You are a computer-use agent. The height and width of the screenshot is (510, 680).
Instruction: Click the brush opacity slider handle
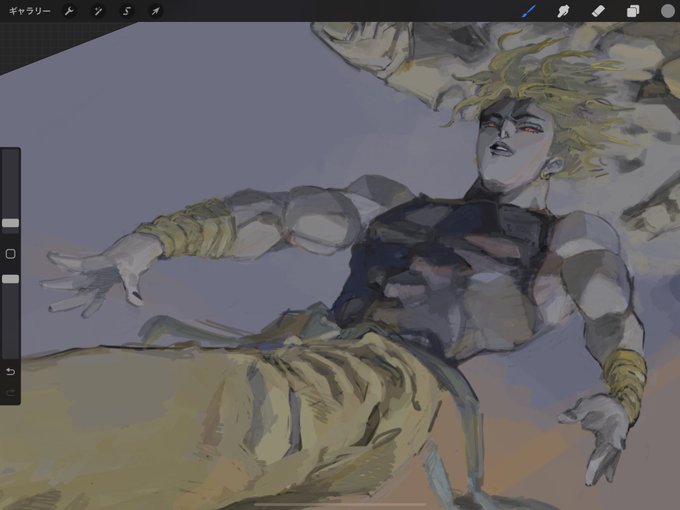tap(10, 279)
